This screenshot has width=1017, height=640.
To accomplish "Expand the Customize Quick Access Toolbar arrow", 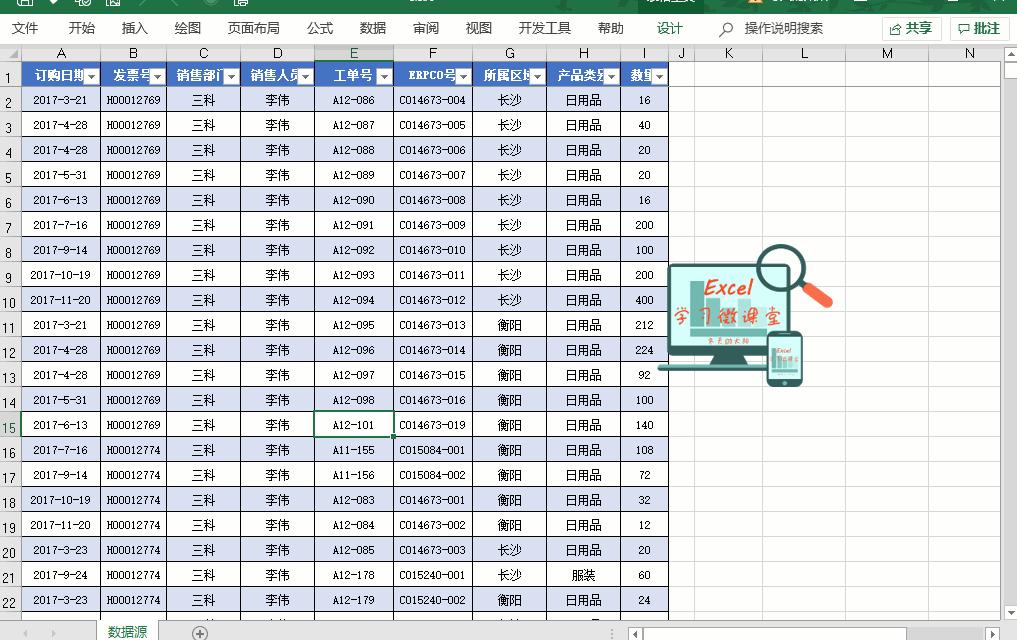I will (x=52, y=4).
